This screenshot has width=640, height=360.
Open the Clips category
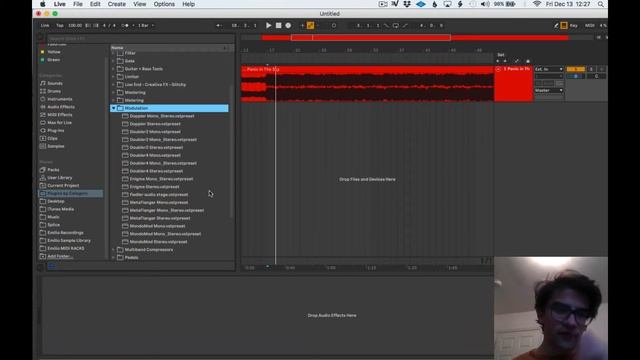click(52, 138)
